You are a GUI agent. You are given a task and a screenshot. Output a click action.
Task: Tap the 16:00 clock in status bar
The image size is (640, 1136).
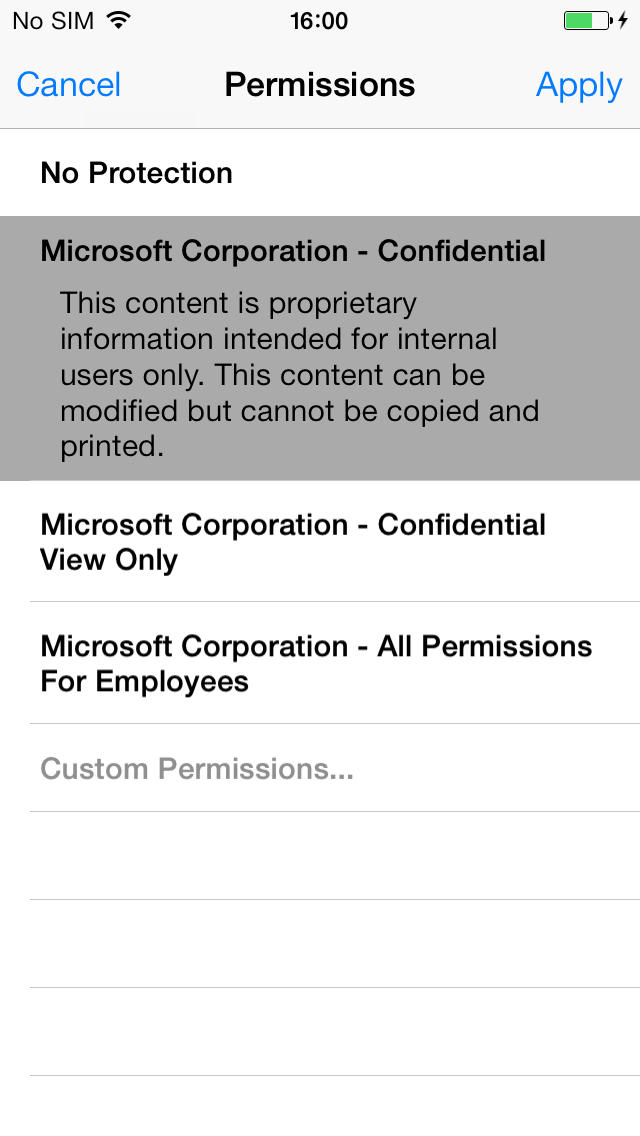[x=319, y=21]
